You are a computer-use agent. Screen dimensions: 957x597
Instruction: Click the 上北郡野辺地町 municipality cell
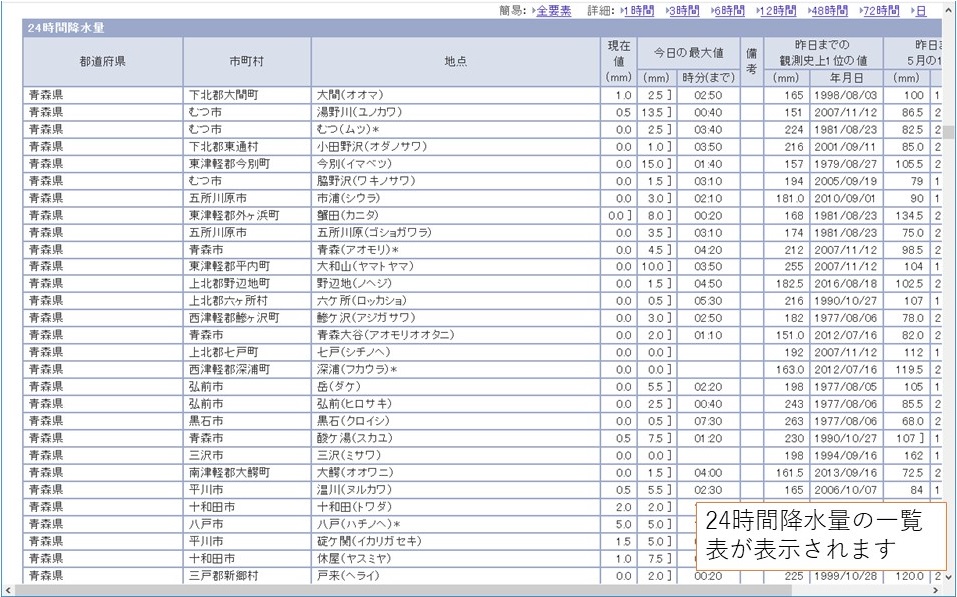tap(247, 283)
